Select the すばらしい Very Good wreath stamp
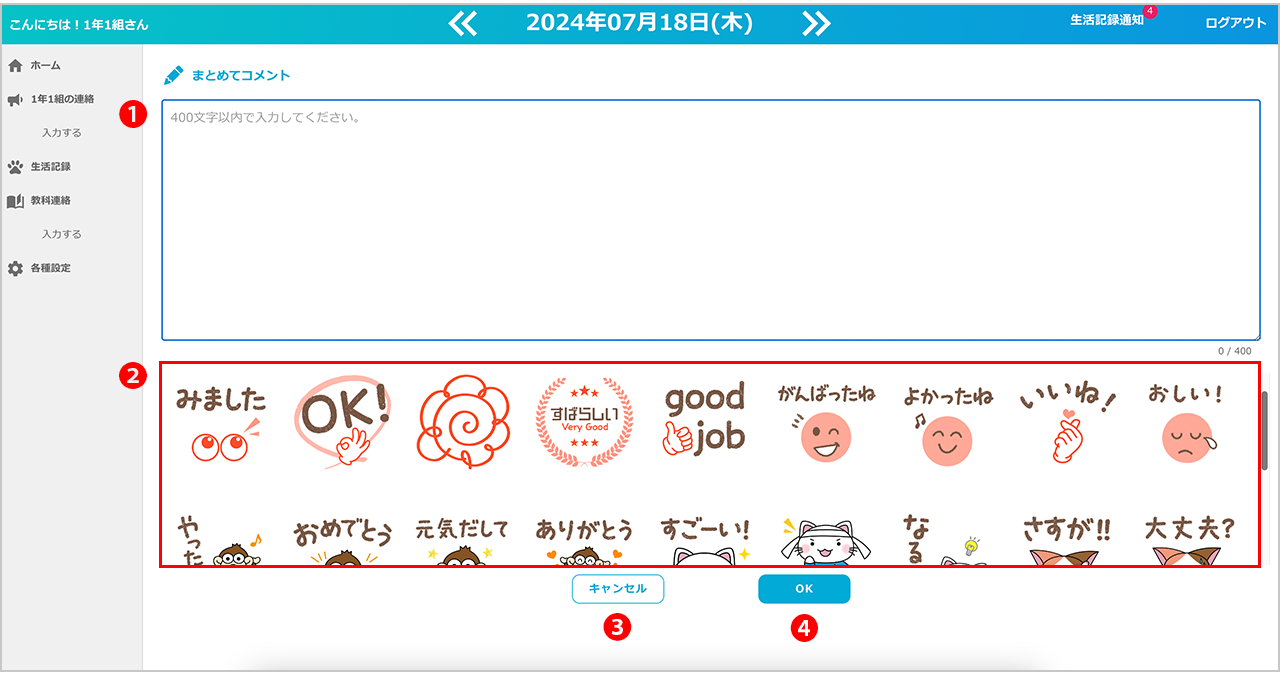This screenshot has height=675, width=1280. click(x=584, y=424)
